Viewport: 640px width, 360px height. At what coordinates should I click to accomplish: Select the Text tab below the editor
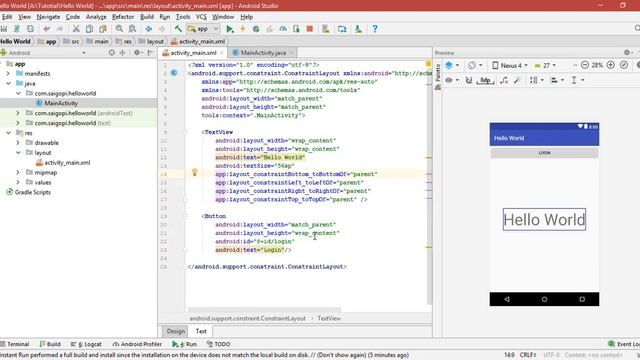(201, 331)
